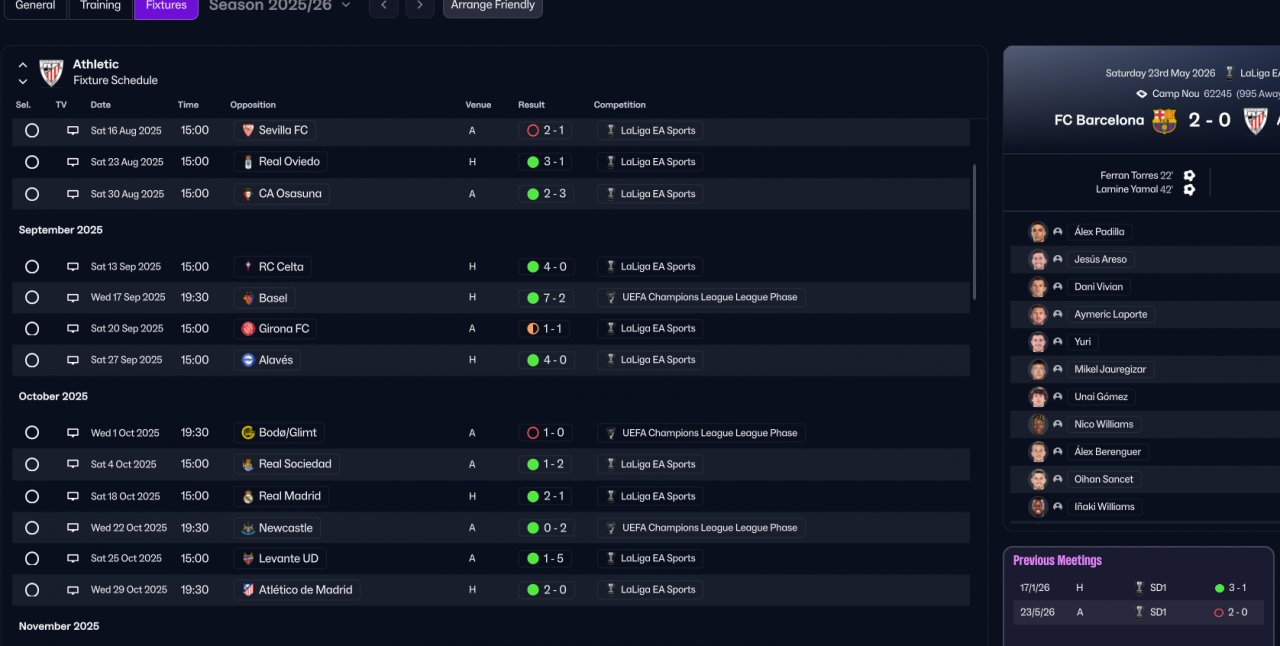Sort fixtures by Competition column header
1280x646 pixels.
click(620, 105)
